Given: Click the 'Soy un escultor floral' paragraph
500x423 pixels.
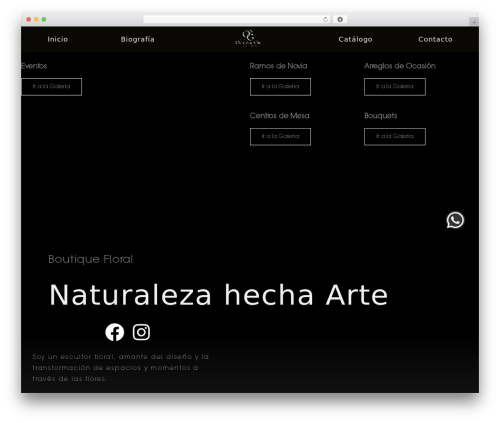Looking at the screenshot, I should click(120, 367).
